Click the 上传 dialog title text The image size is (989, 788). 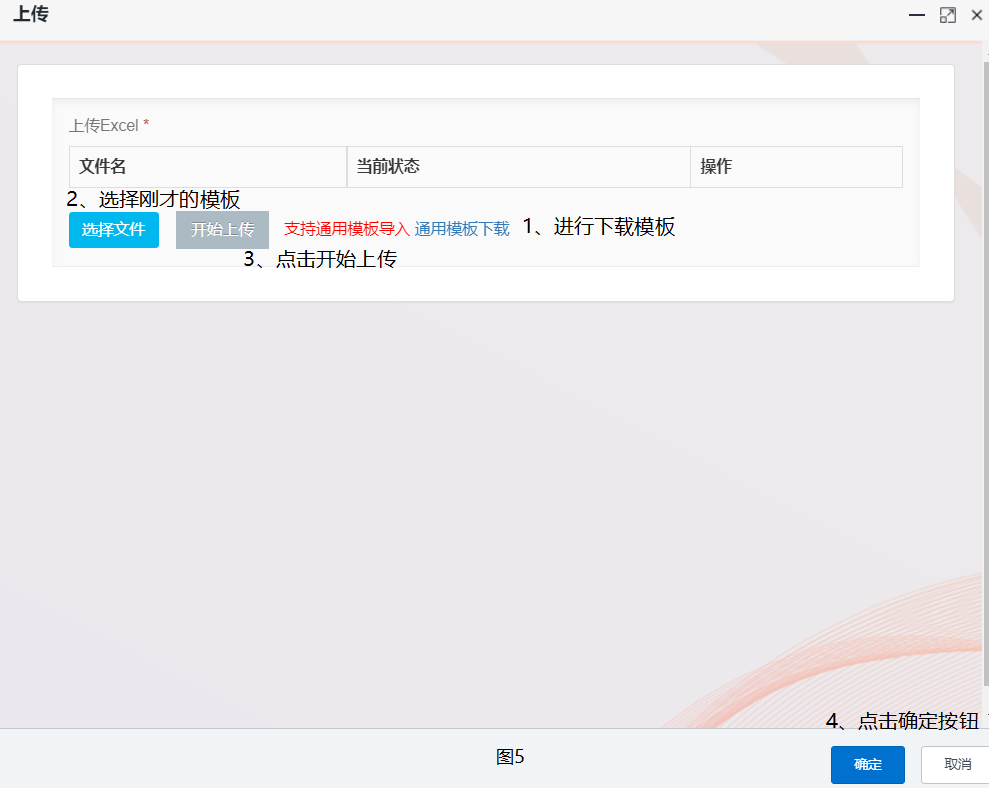[31, 15]
